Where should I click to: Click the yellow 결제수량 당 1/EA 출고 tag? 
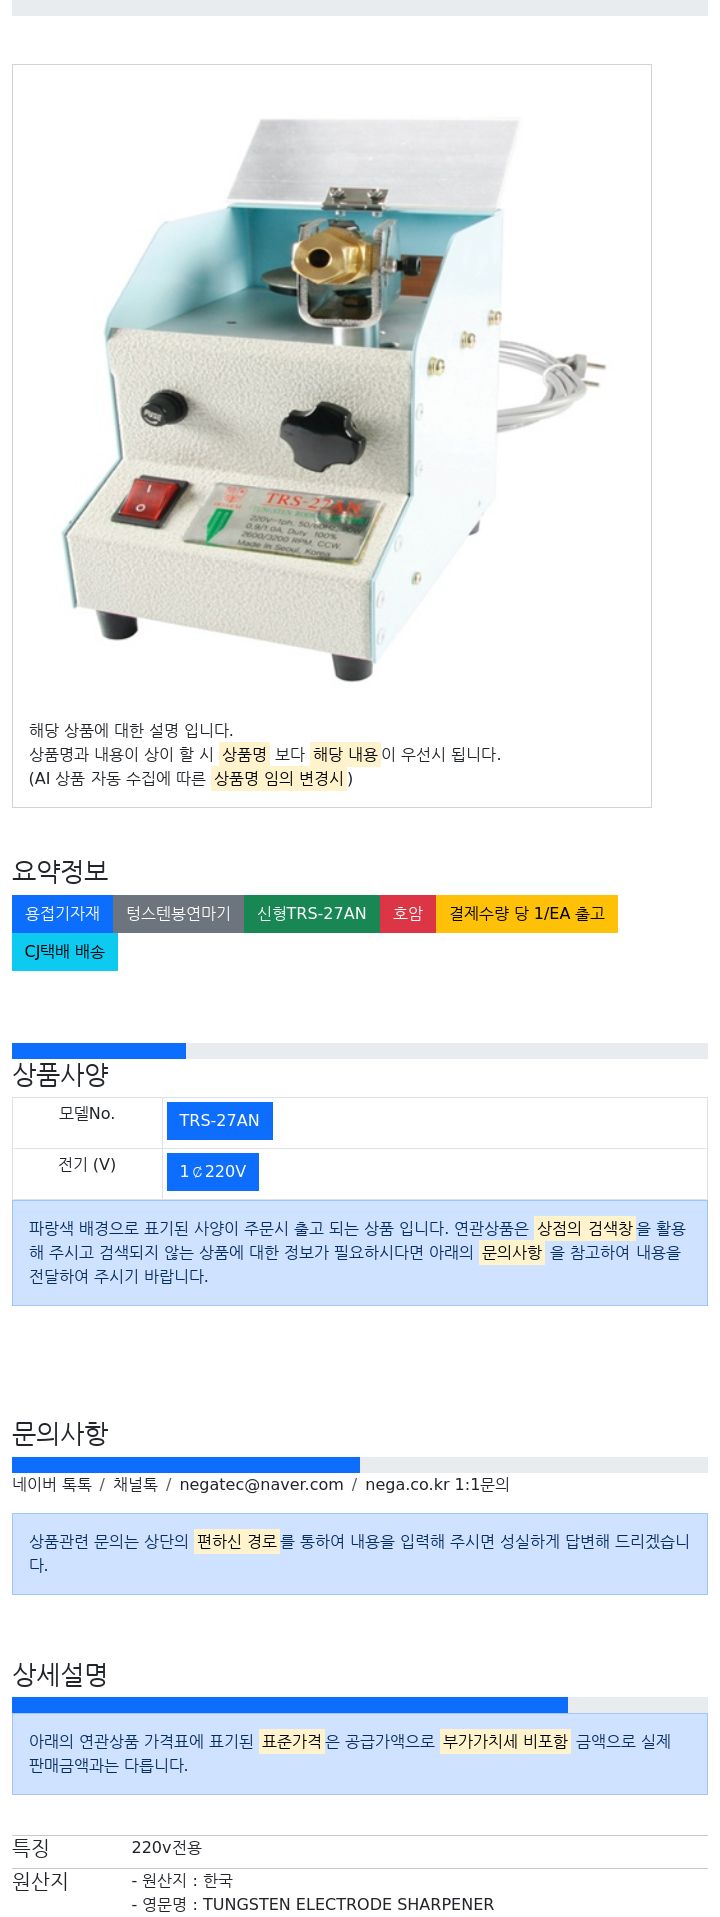tap(527, 914)
